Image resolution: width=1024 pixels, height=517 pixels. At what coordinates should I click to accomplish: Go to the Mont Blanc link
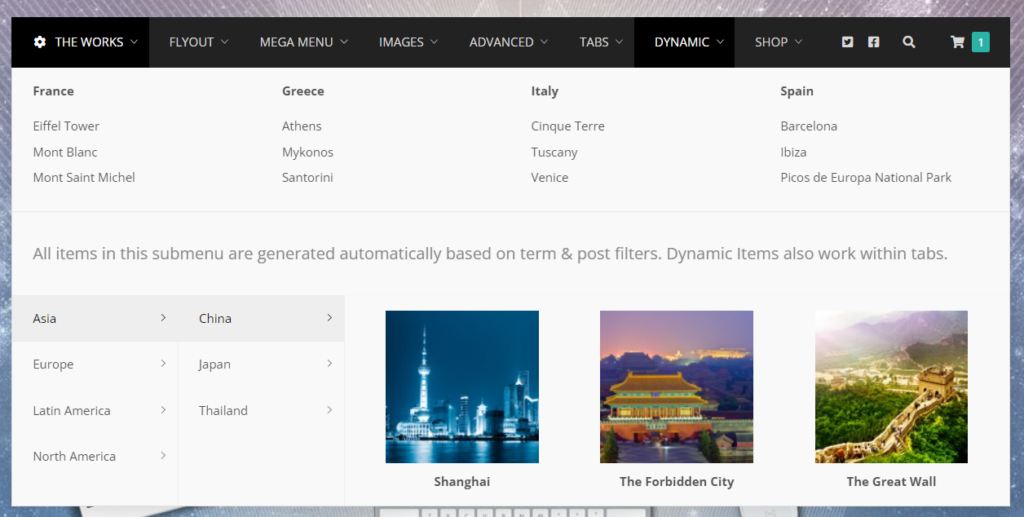[65, 152]
